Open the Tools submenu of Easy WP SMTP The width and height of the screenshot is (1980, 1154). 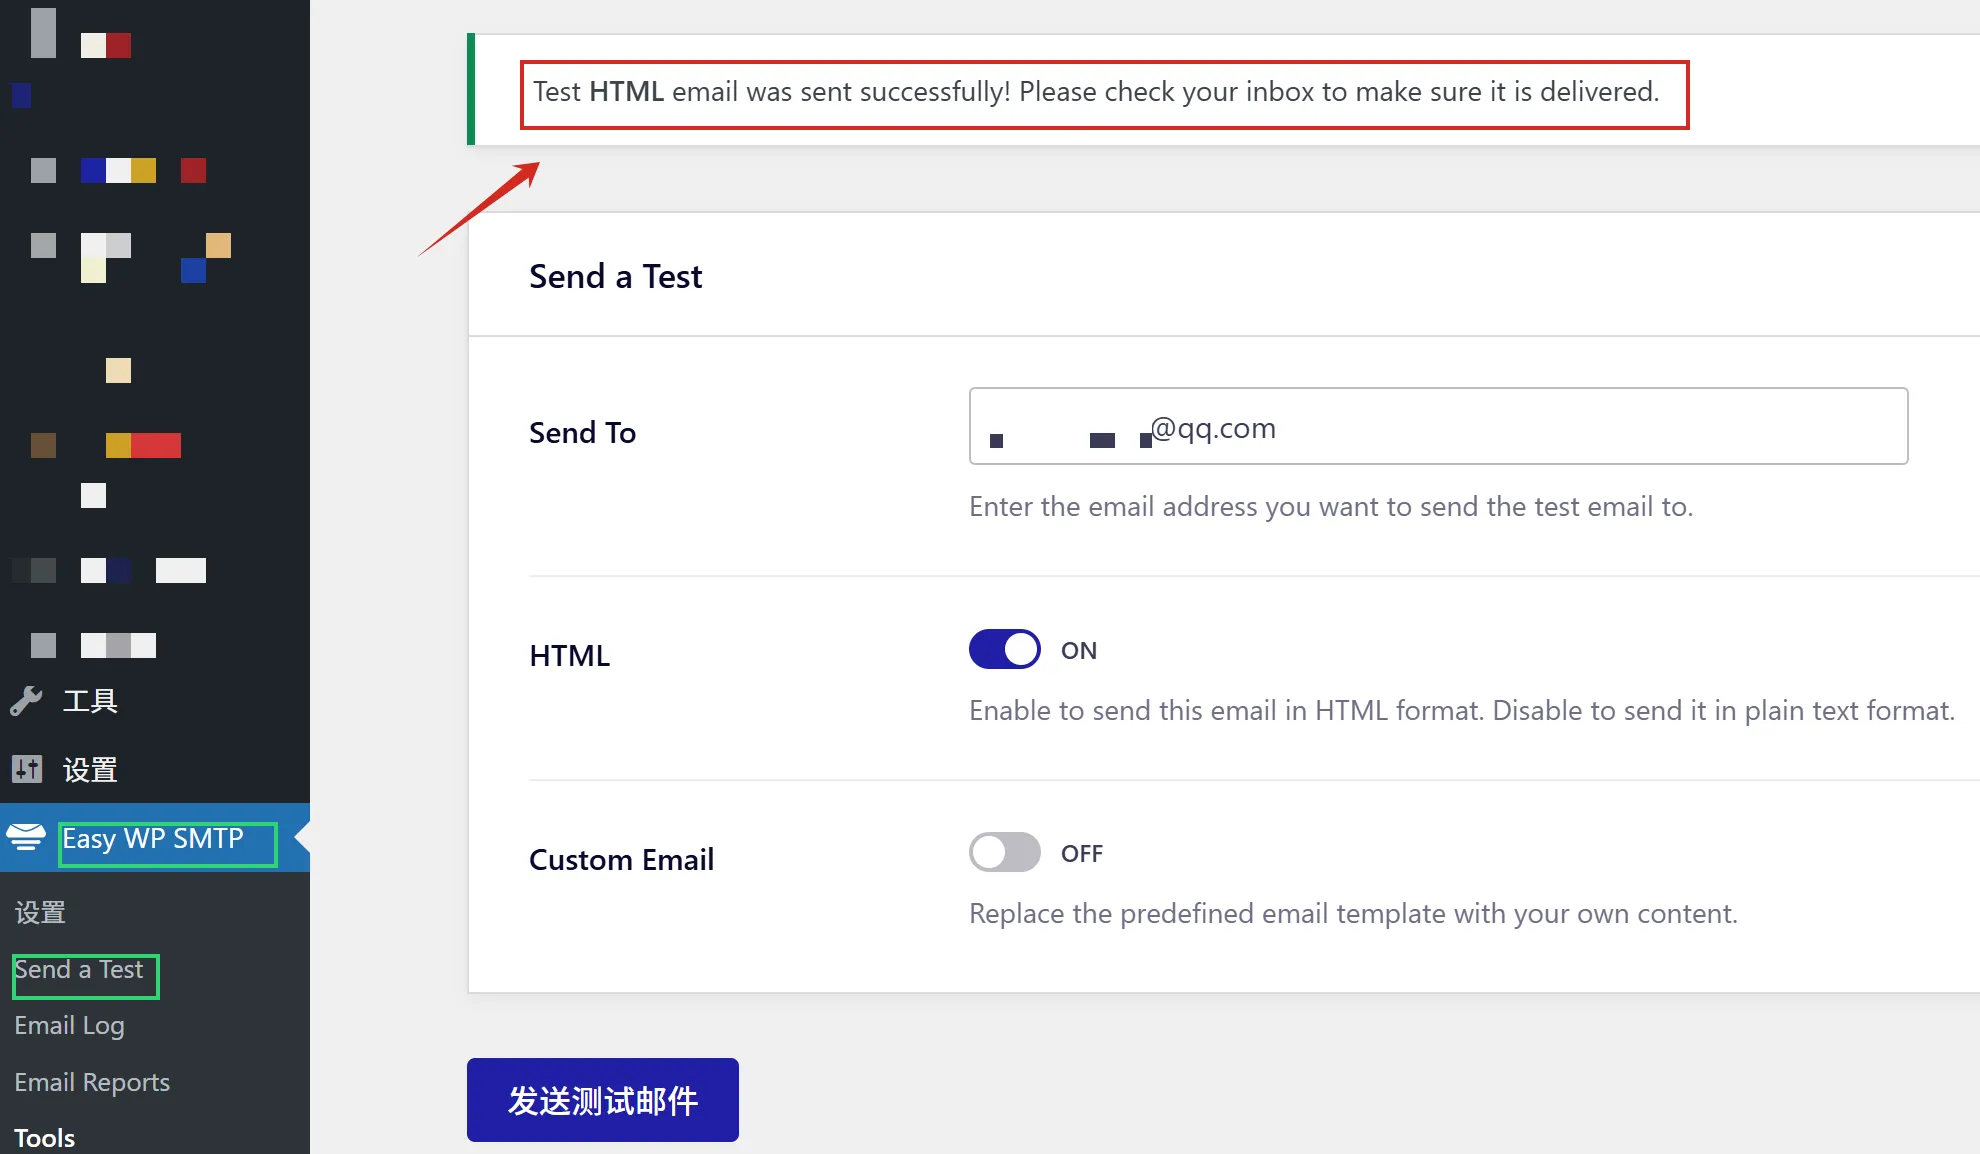45,1138
